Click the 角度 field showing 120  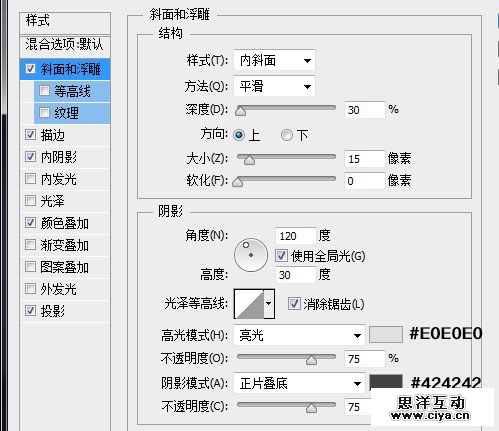[x=296, y=236]
